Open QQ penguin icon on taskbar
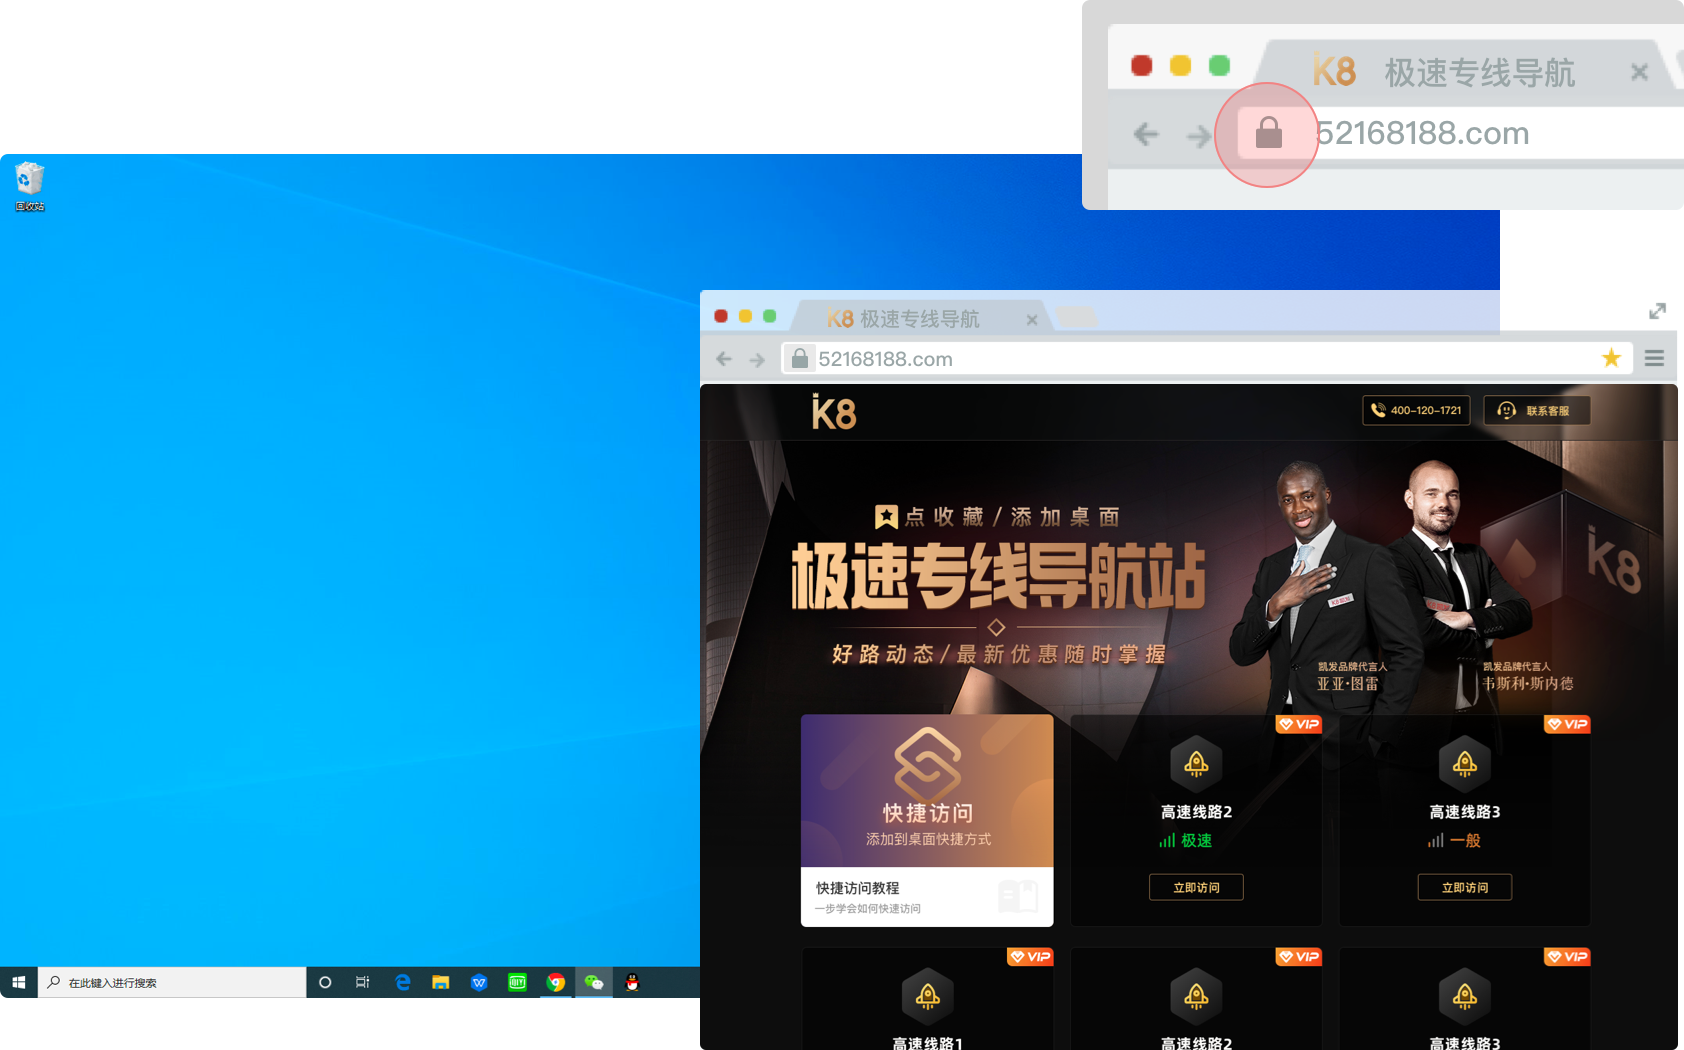This screenshot has width=1684, height=1050. click(x=632, y=983)
